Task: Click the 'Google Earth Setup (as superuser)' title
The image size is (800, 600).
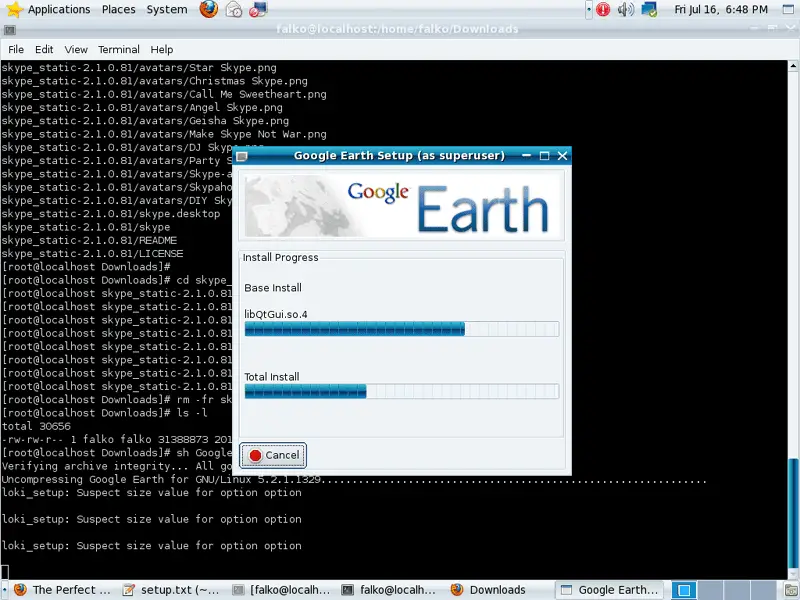Action: point(399,156)
